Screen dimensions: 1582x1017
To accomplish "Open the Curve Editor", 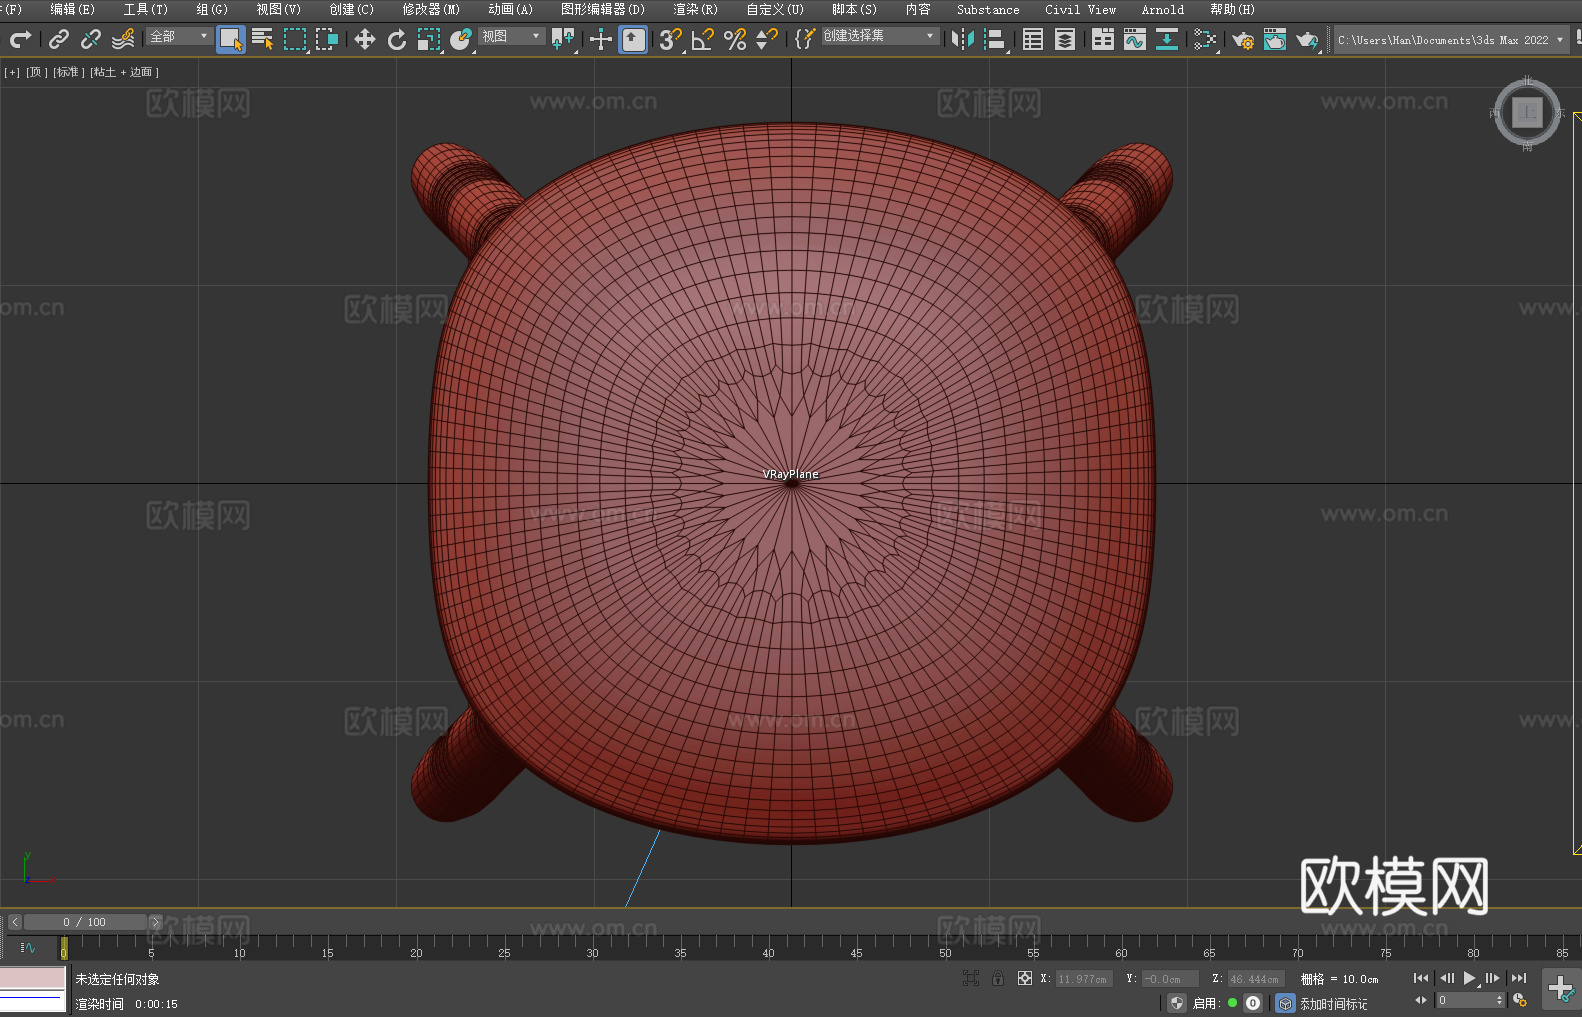I will point(1135,39).
